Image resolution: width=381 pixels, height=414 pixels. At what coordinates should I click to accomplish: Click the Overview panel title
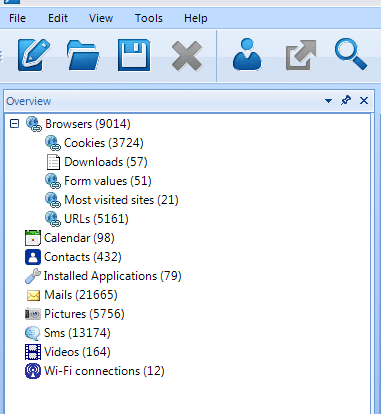coord(29,101)
